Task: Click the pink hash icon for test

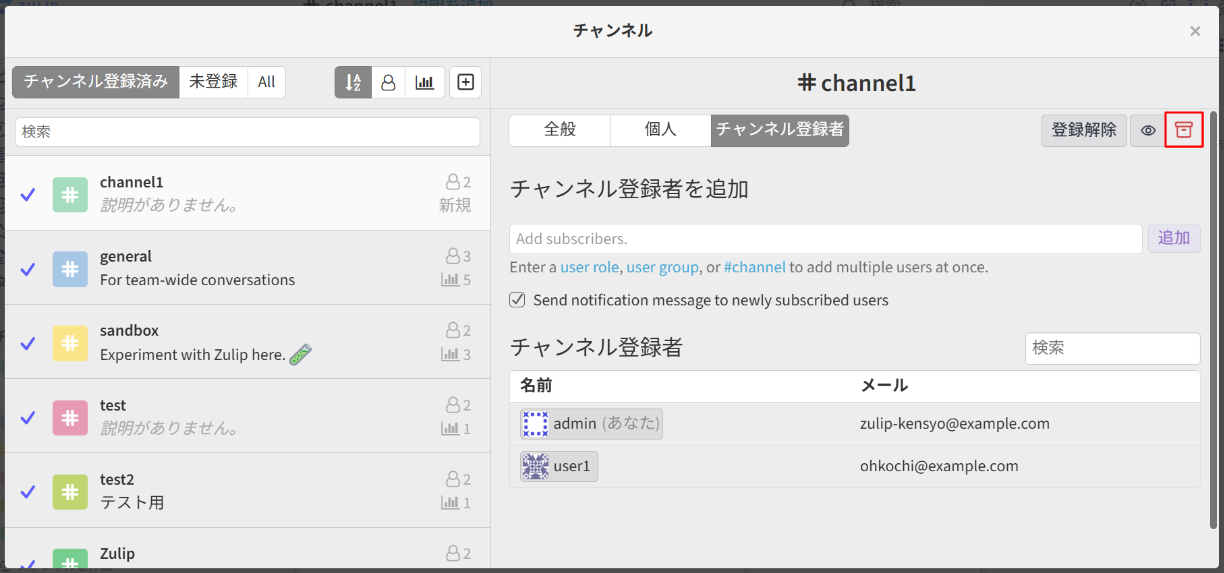Action: click(x=69, y=417)
